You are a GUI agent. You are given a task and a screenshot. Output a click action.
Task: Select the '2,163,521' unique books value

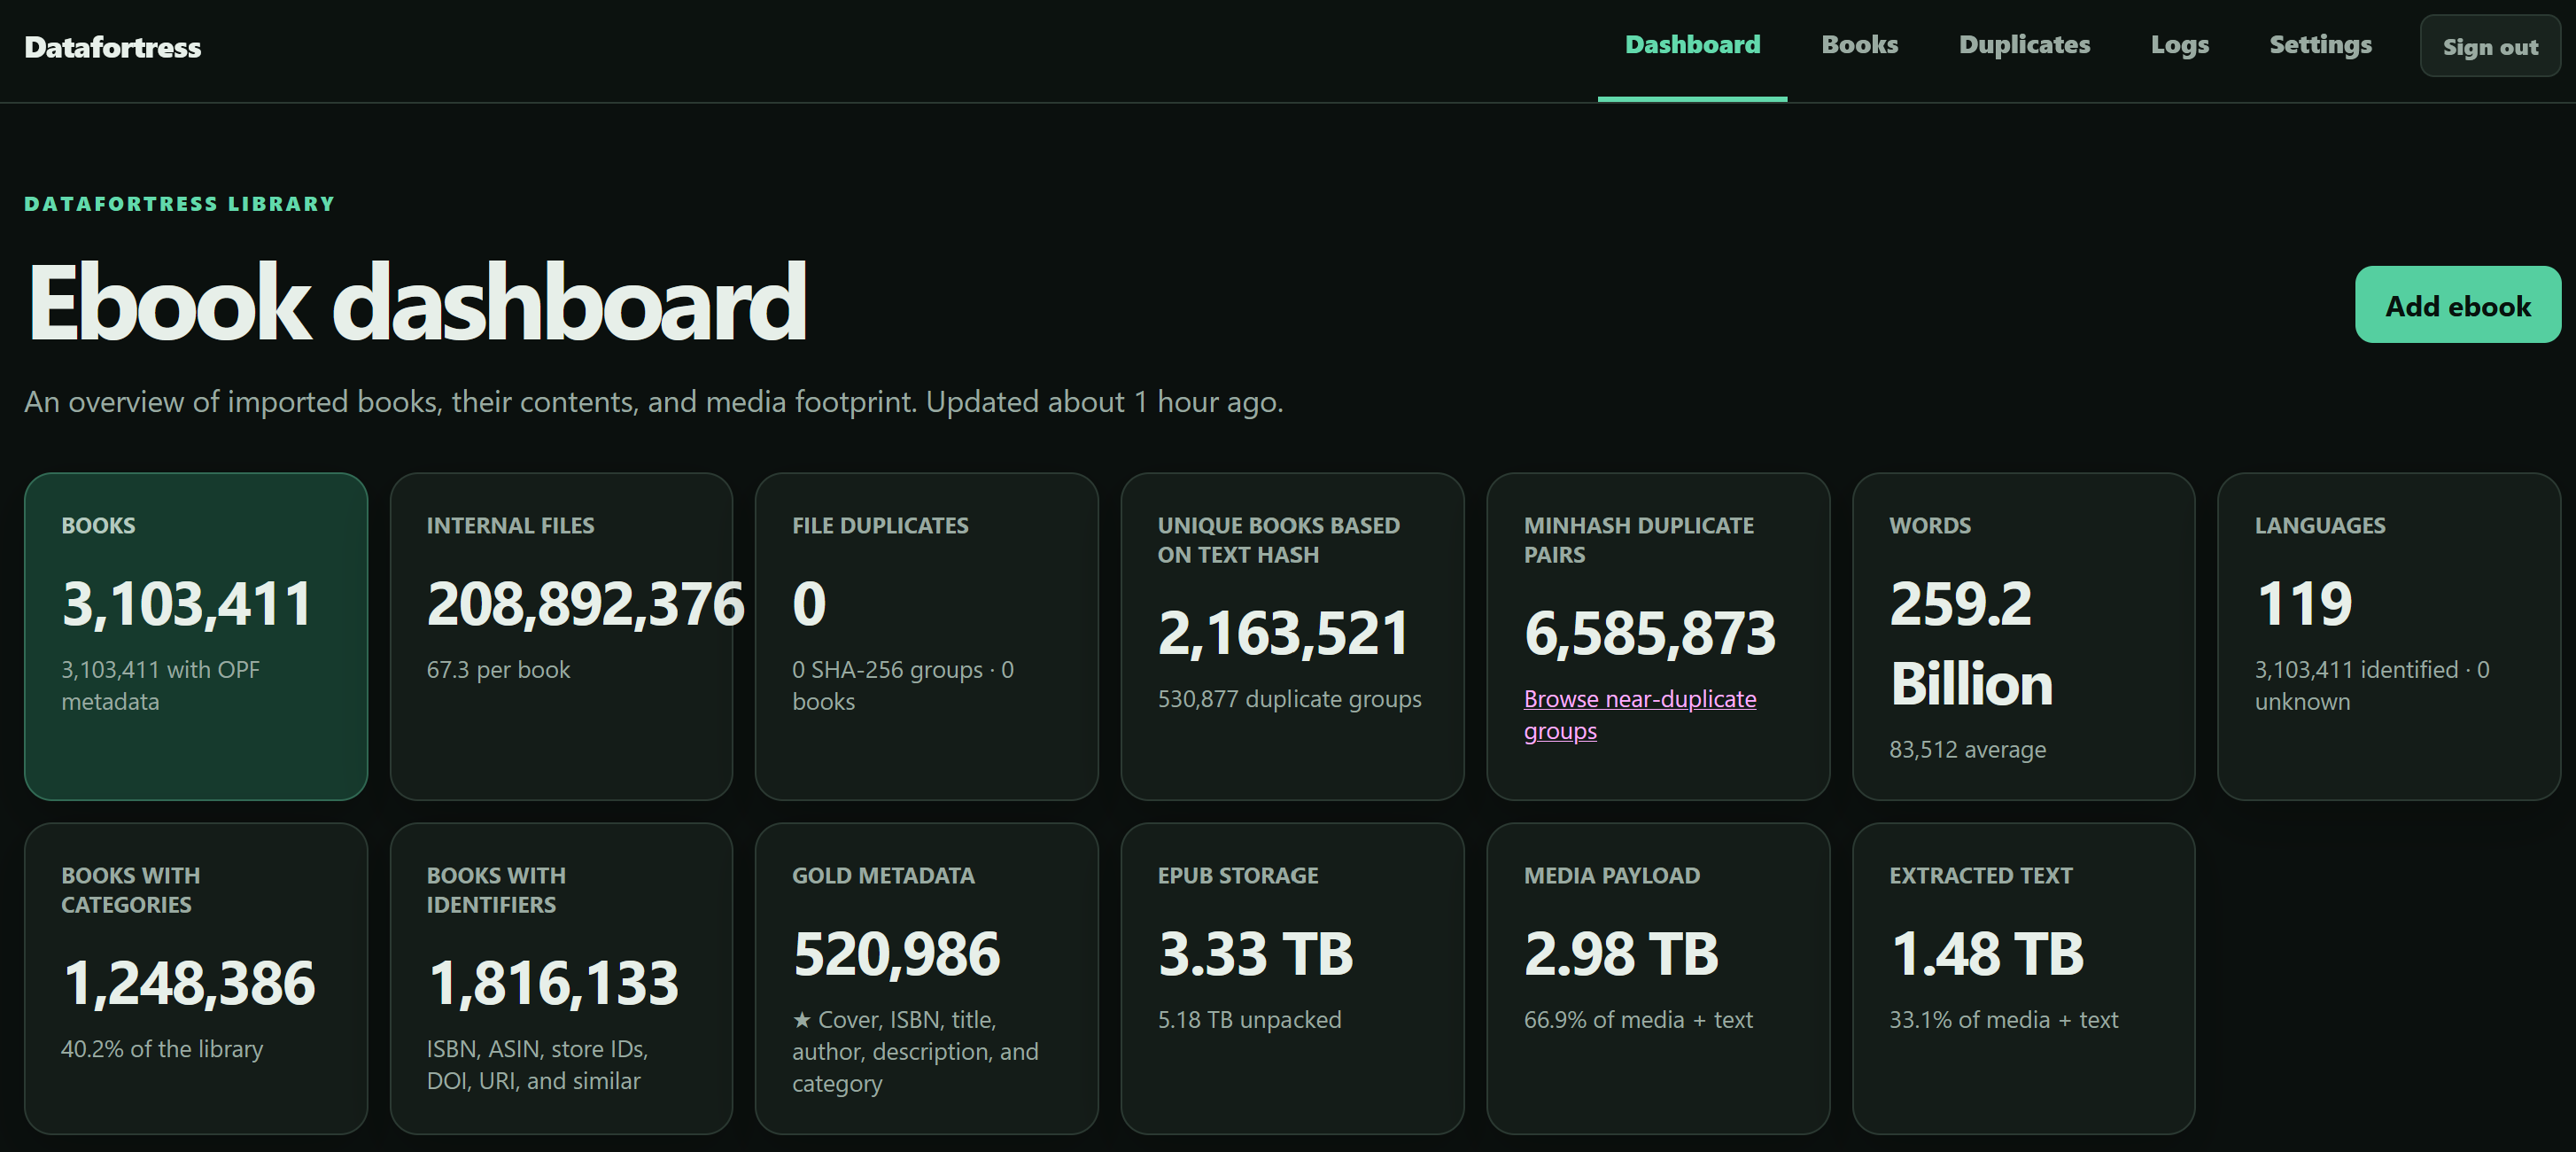1283,633
